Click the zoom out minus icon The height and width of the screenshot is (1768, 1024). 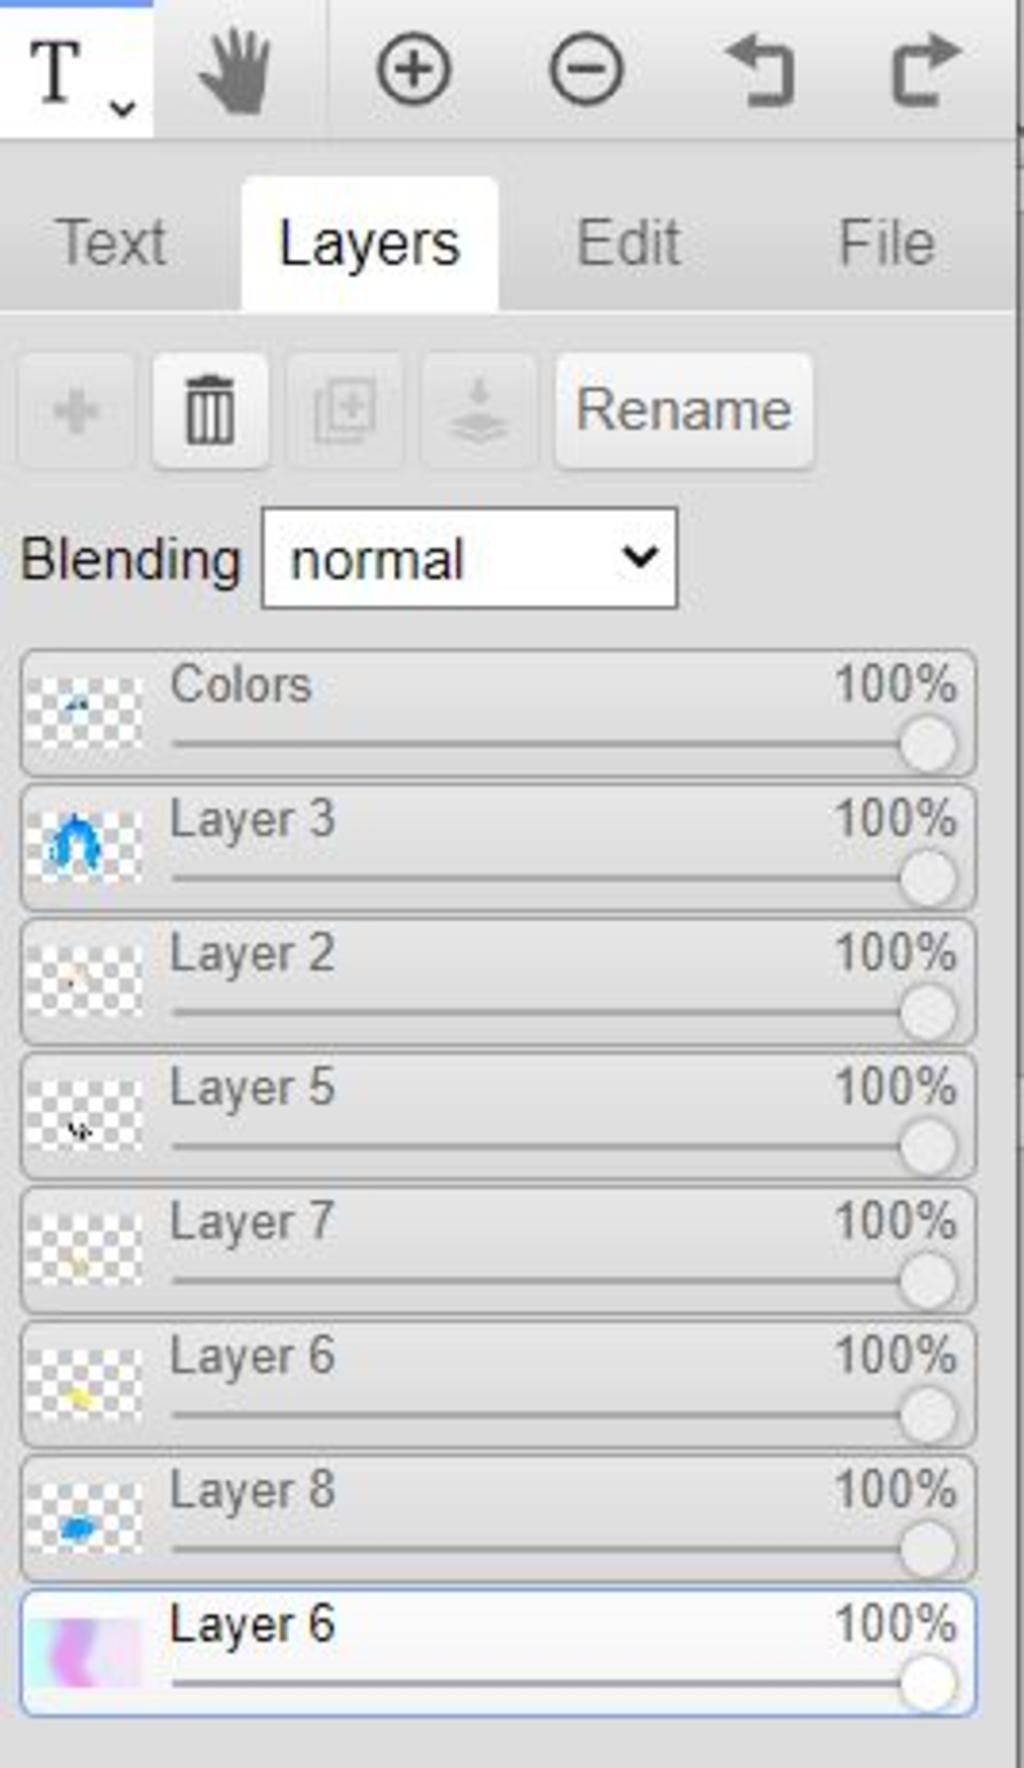tap(586, 70)
